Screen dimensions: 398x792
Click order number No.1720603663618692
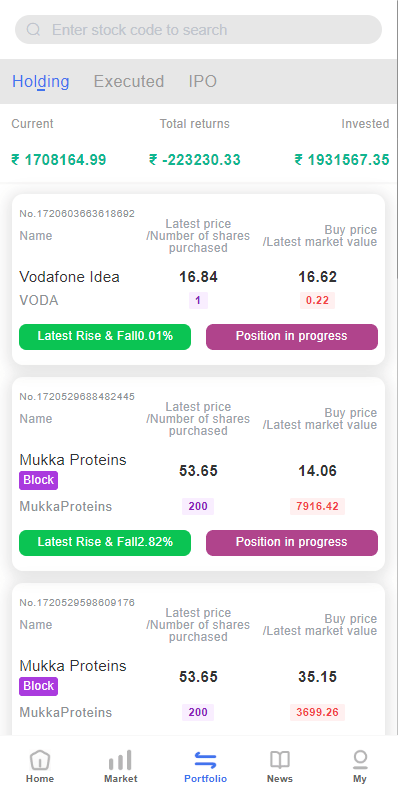(x=77, y=214)
